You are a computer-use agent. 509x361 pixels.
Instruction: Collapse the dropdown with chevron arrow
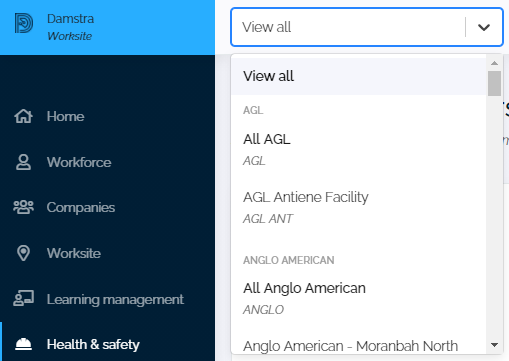(x=484, y=27)
